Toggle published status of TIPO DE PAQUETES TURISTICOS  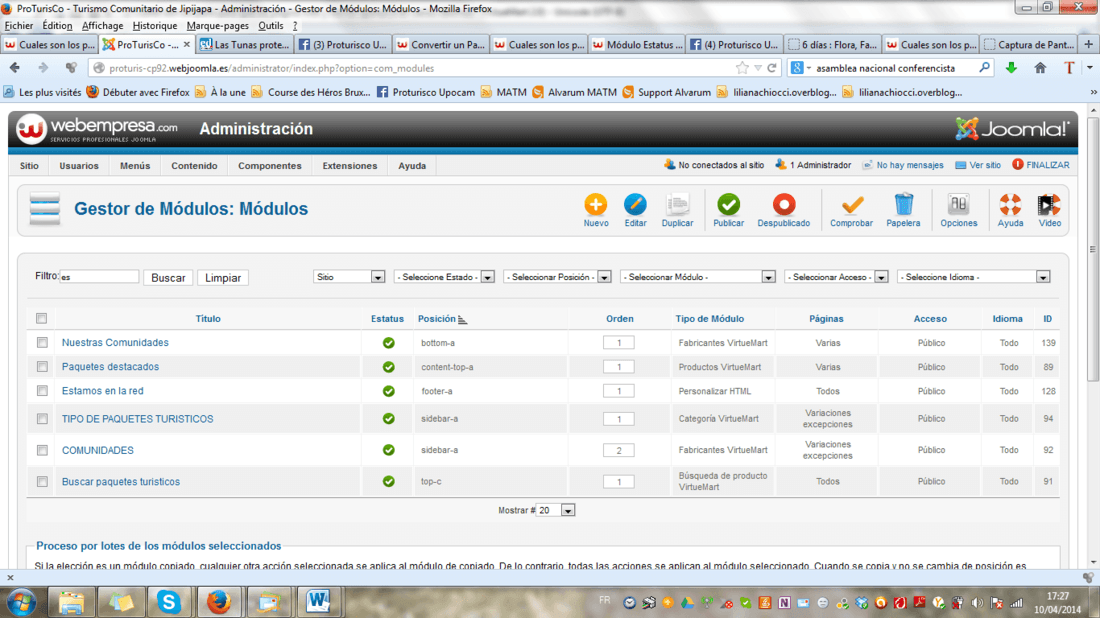point(388,419)
